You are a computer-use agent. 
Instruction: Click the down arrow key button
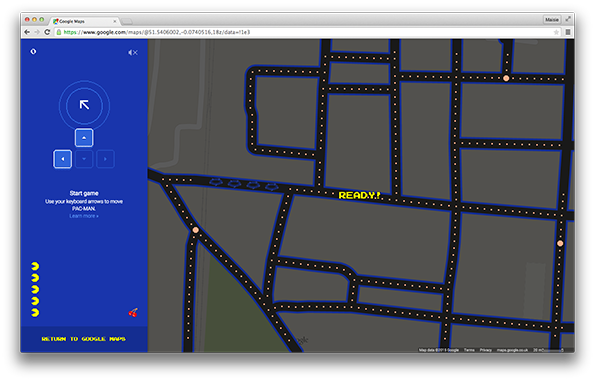coord(84,159)
